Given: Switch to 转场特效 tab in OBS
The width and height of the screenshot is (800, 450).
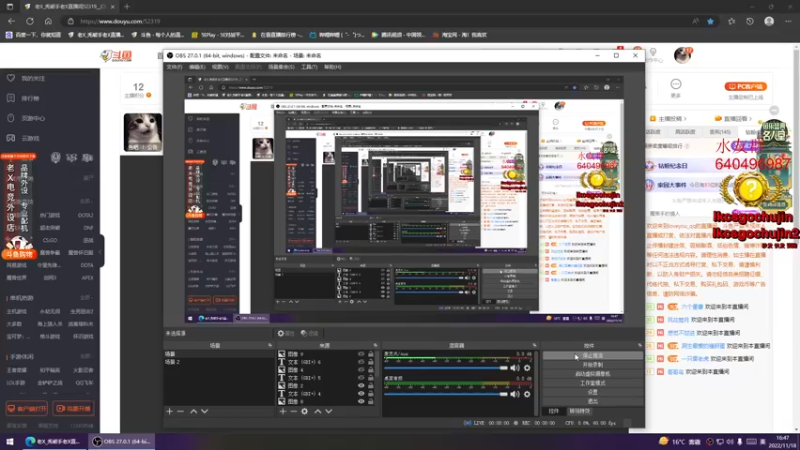Looking at the screenshot, I should (x=580, y=411).
